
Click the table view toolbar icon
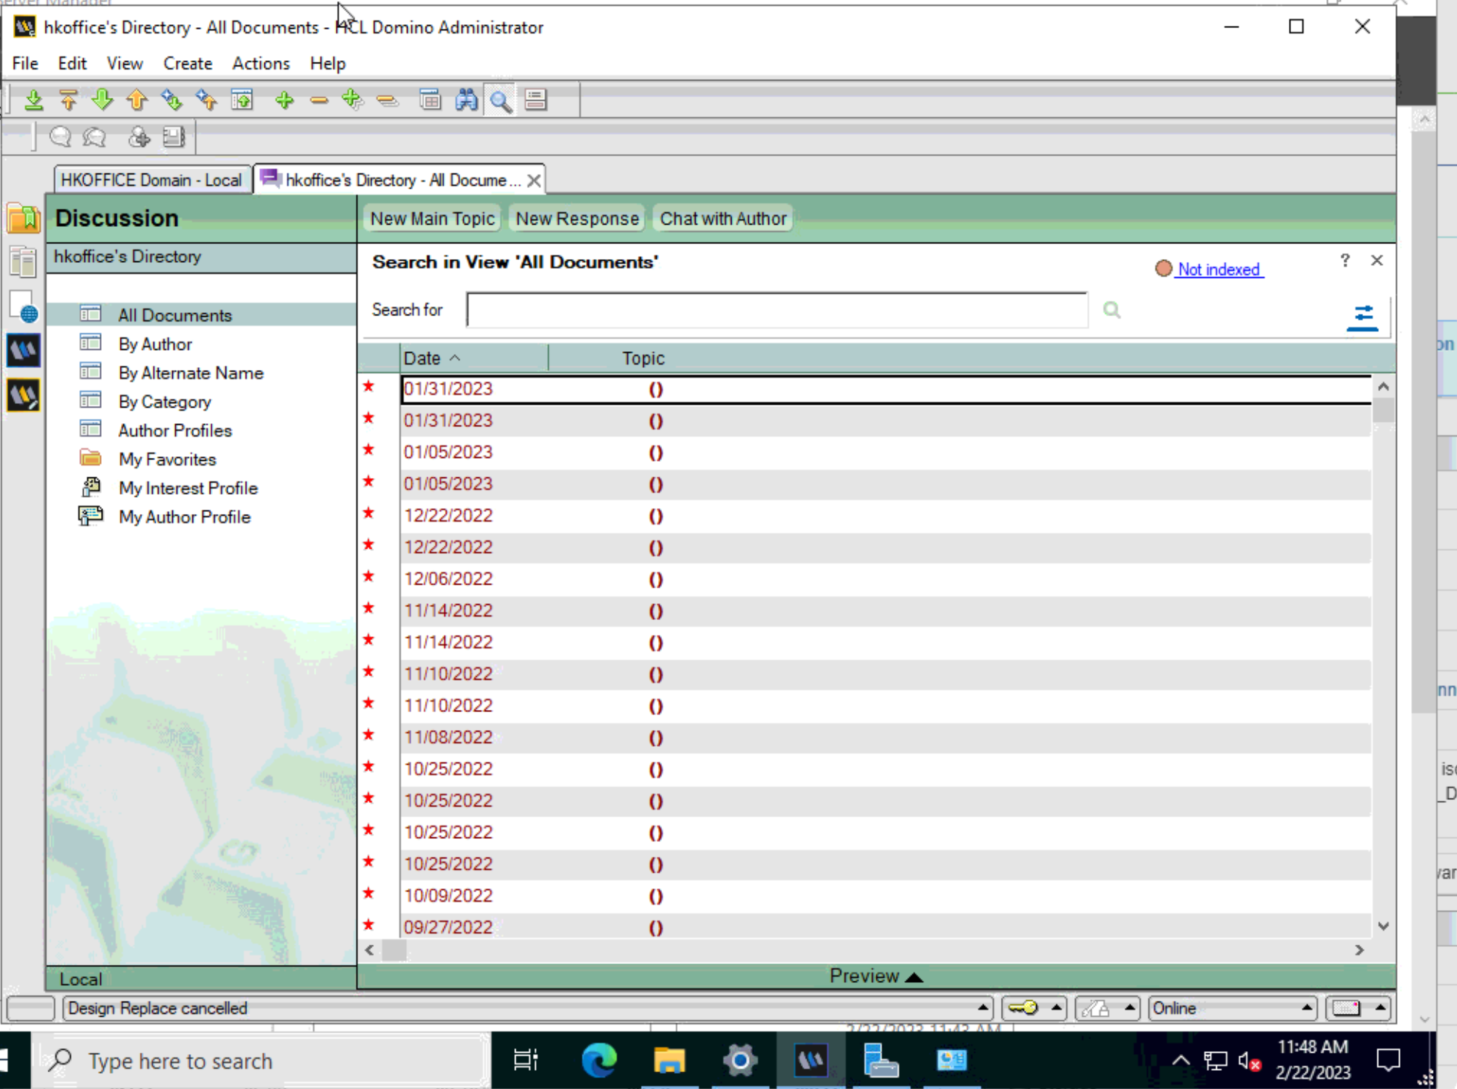point(430,100)
